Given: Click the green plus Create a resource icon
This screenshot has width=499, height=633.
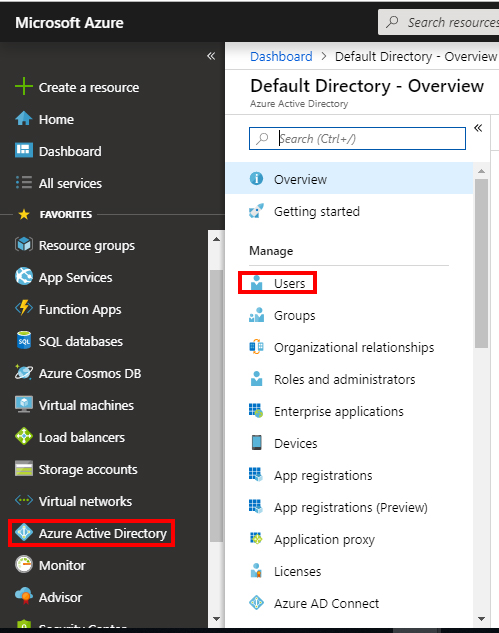Looking at the screenshot, I should tap(24, 86).
